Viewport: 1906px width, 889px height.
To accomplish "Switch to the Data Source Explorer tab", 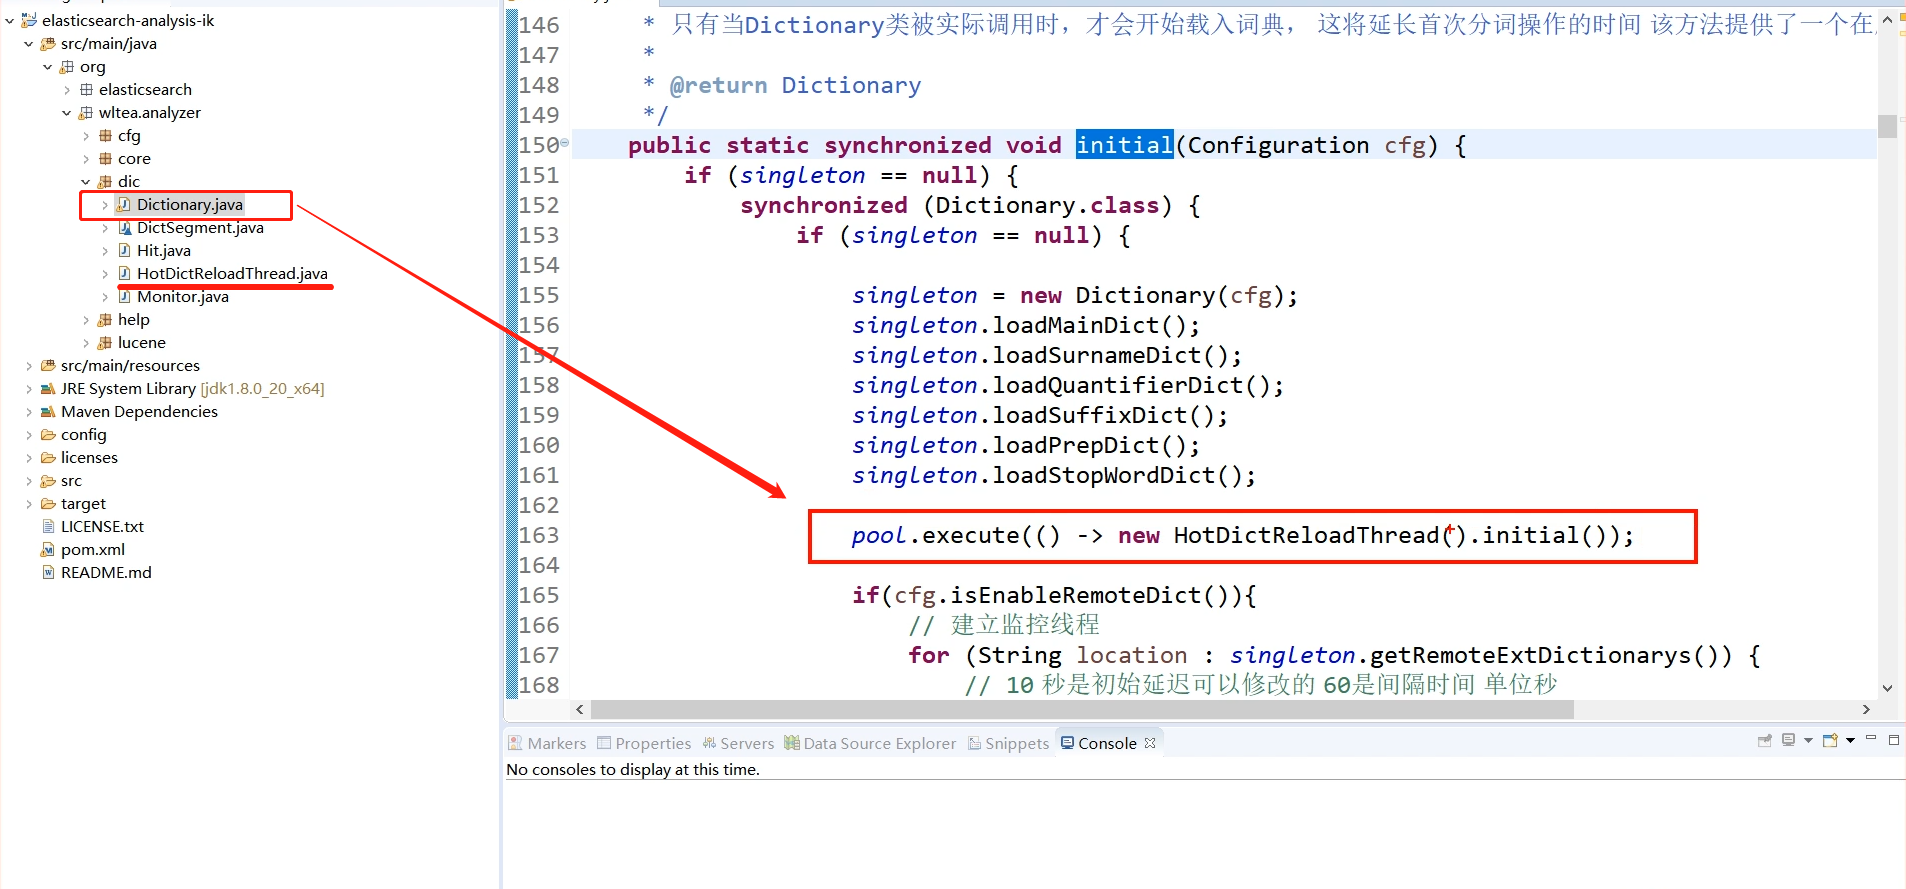I will coord(870,743).
